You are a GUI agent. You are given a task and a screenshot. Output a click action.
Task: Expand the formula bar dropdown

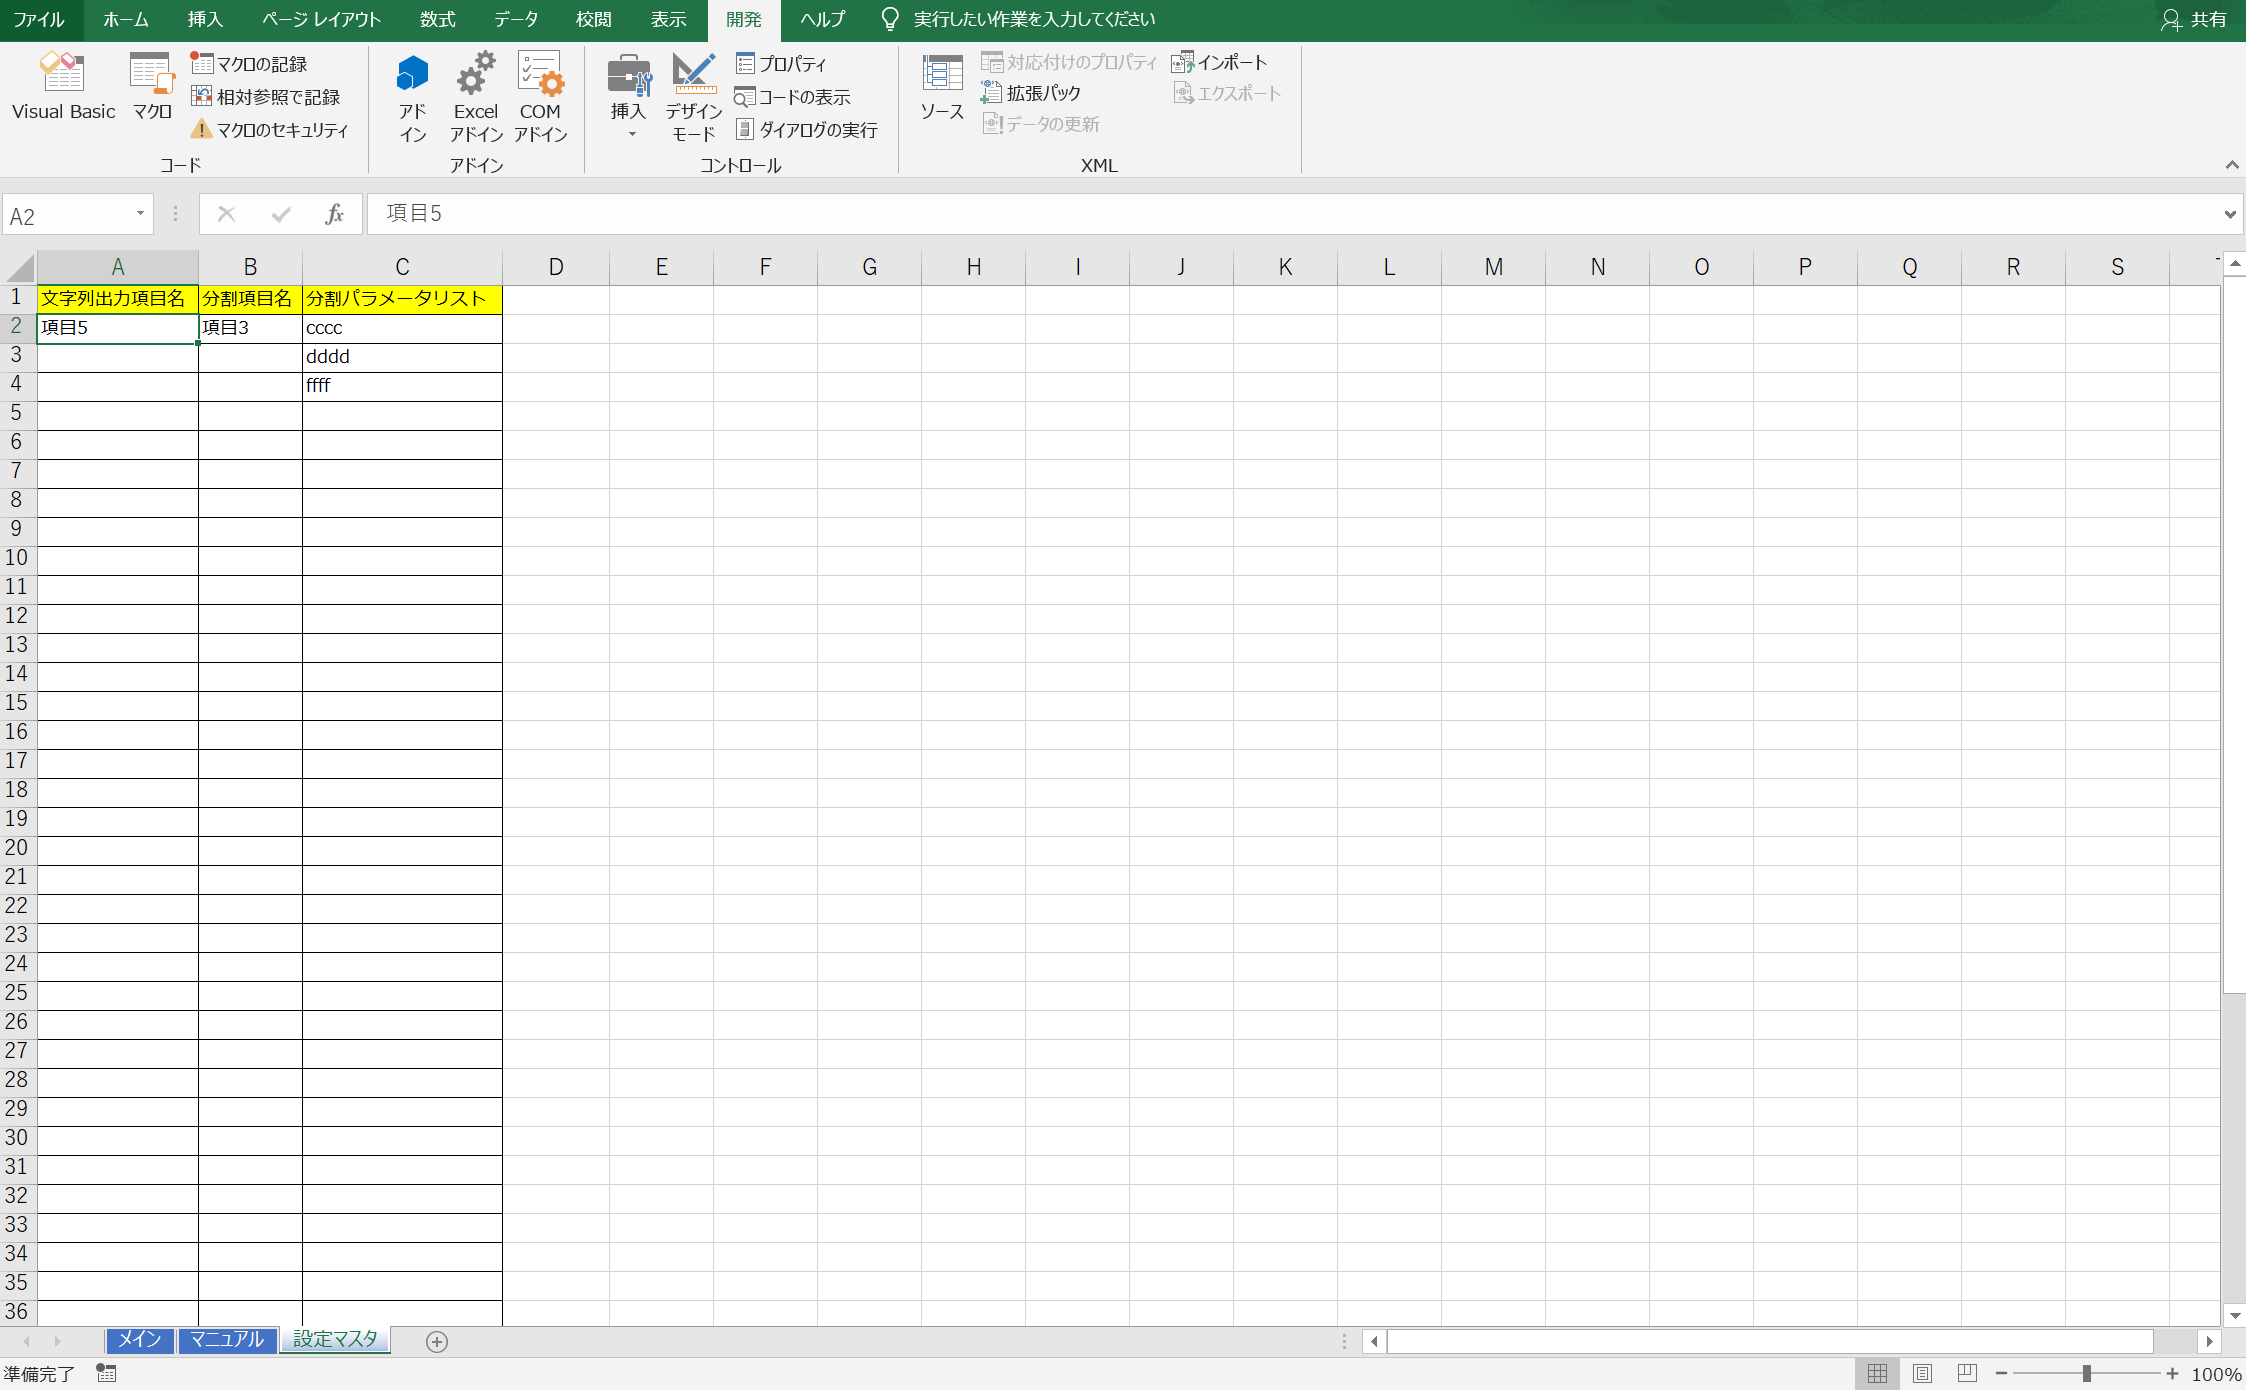(2229, 213)
